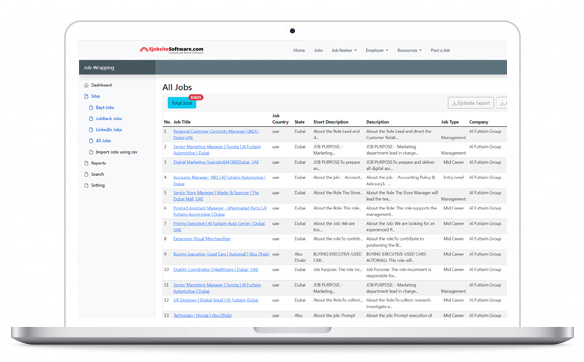Click the Reports file icon
584x362 pixels.
point(86,163)
